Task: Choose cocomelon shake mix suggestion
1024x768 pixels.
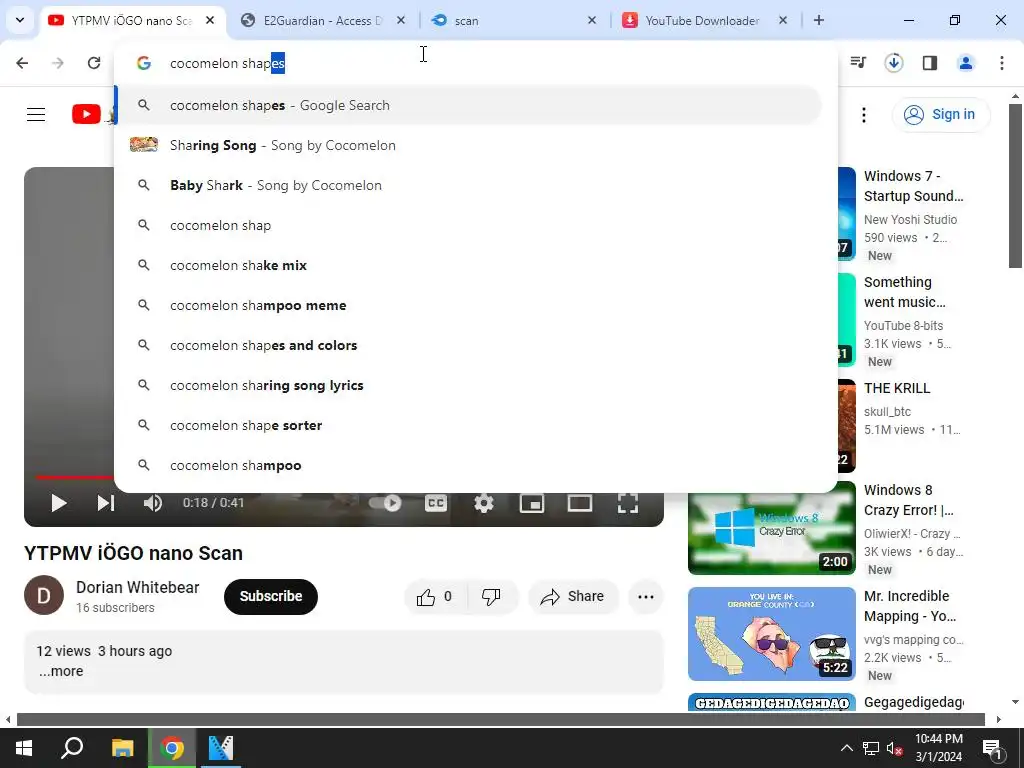Action: (469, 265)
